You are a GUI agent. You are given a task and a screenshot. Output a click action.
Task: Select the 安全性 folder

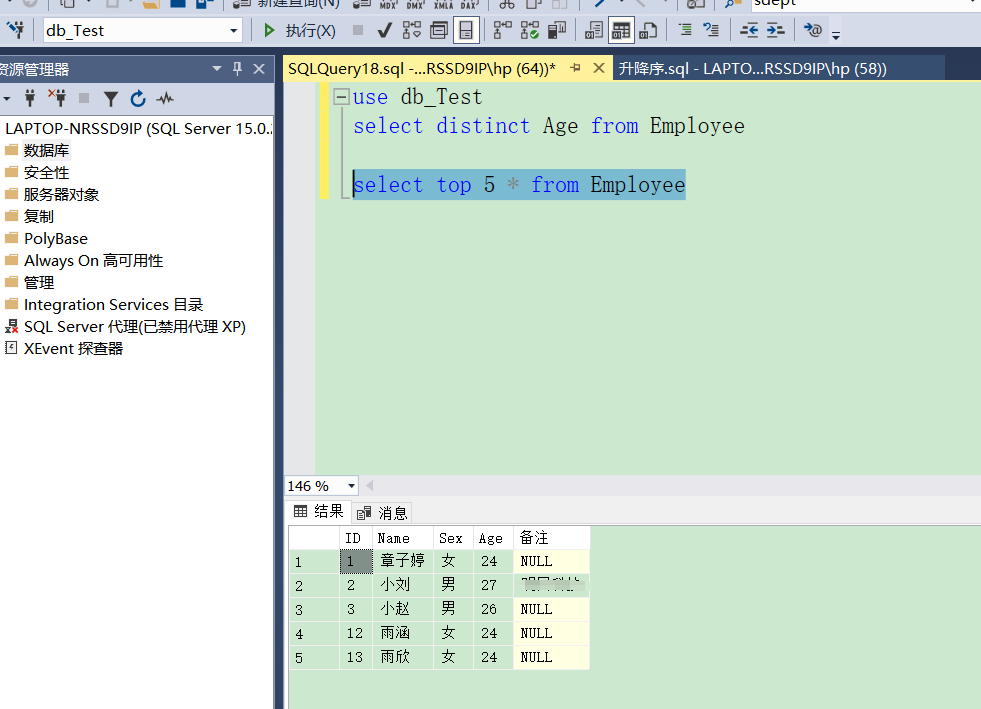(46, 172)
